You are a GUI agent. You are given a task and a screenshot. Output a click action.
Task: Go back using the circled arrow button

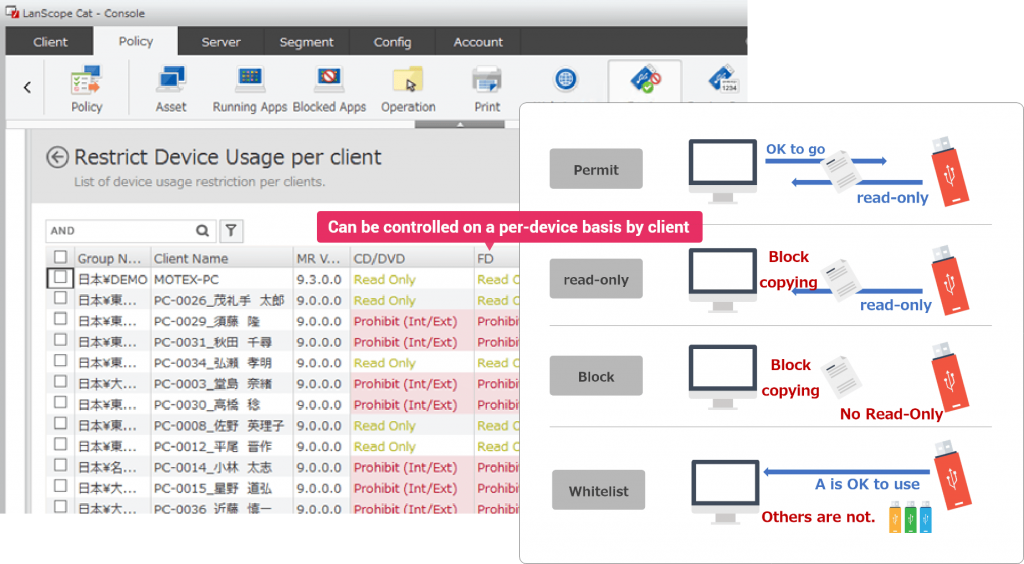[x=58, y=158]
